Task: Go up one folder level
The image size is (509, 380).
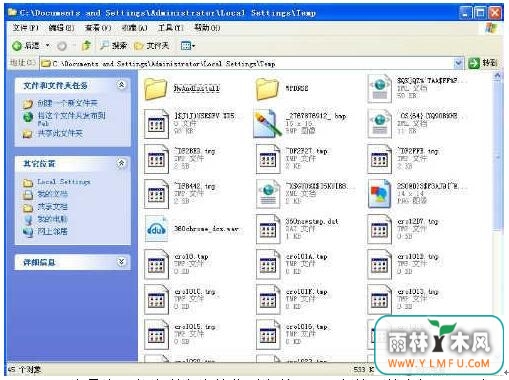Action: pos(86,45)
